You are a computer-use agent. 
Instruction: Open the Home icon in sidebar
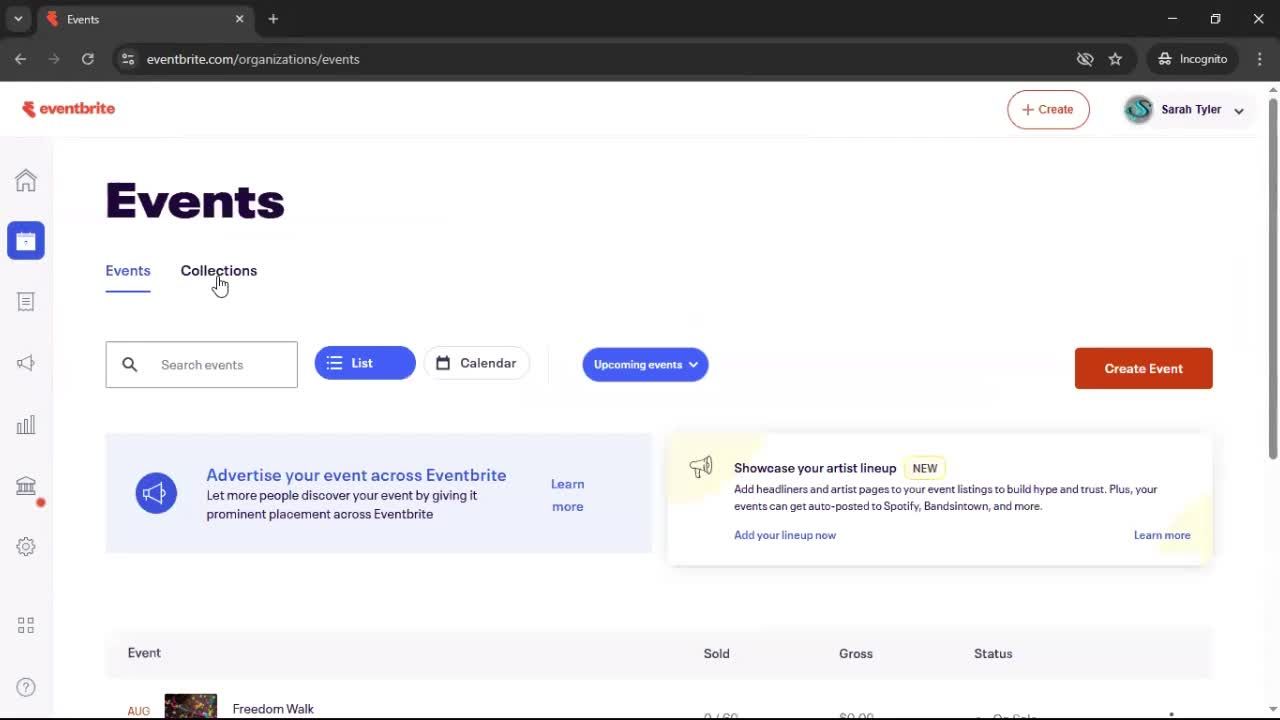click(x=26, y=181)
